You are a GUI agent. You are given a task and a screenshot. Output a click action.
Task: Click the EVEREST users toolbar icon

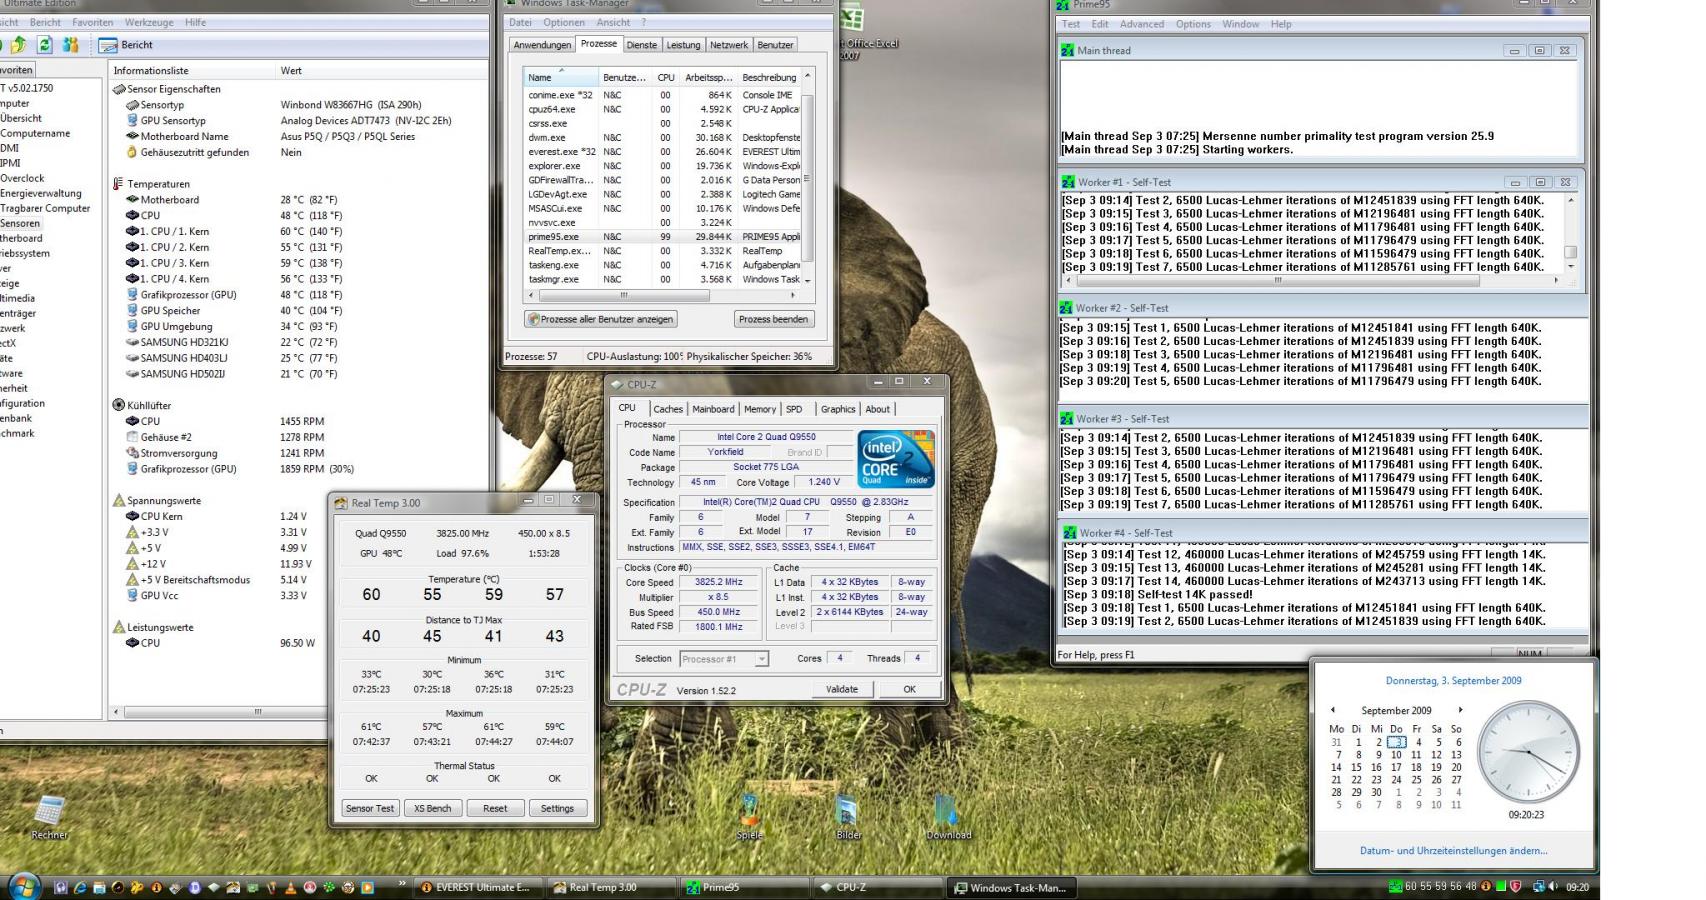[70, 45]
